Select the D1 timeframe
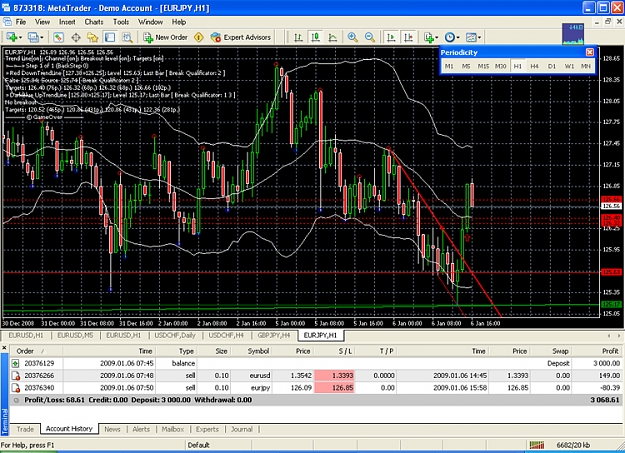 click(552, 66)
